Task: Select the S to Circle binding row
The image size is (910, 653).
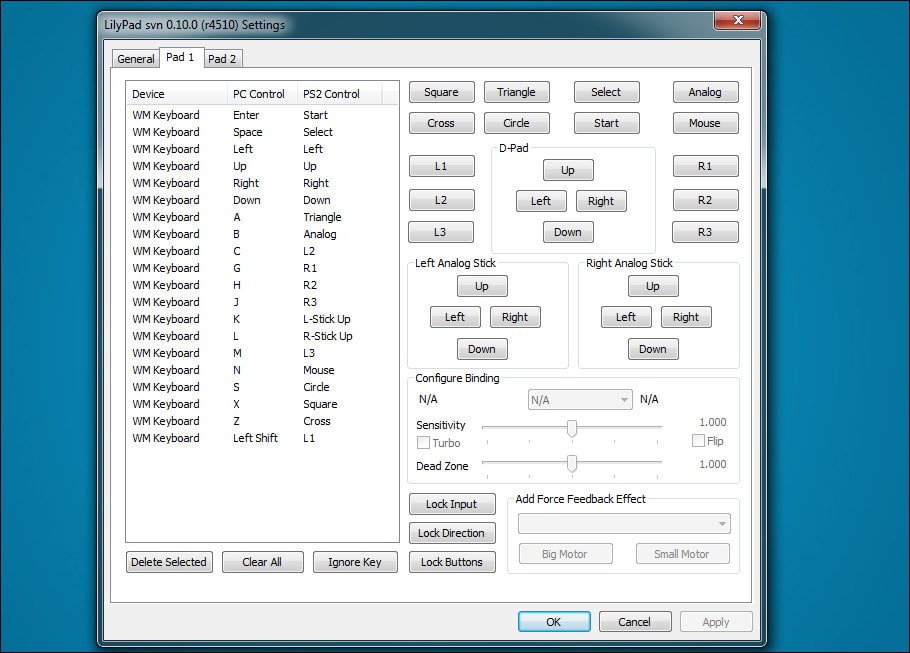Action: [262, 387]
